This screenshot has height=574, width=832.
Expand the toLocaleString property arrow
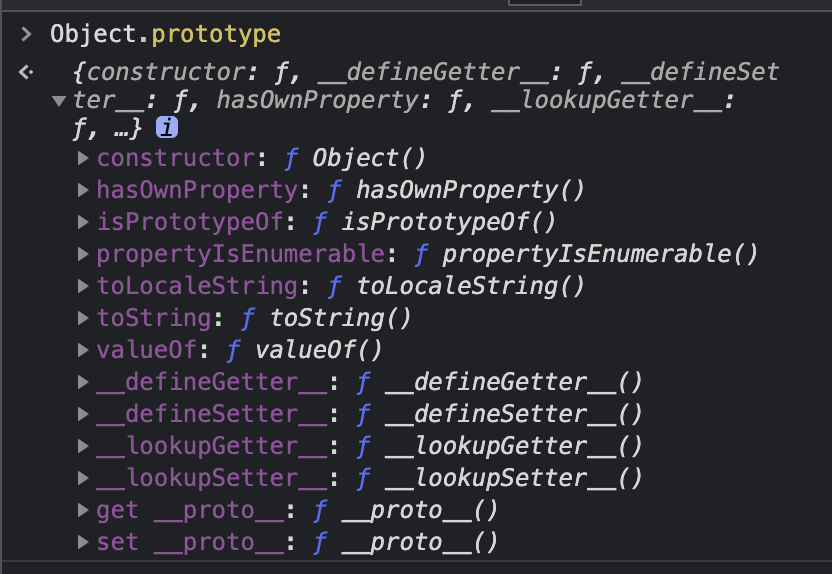pos(84,287)
